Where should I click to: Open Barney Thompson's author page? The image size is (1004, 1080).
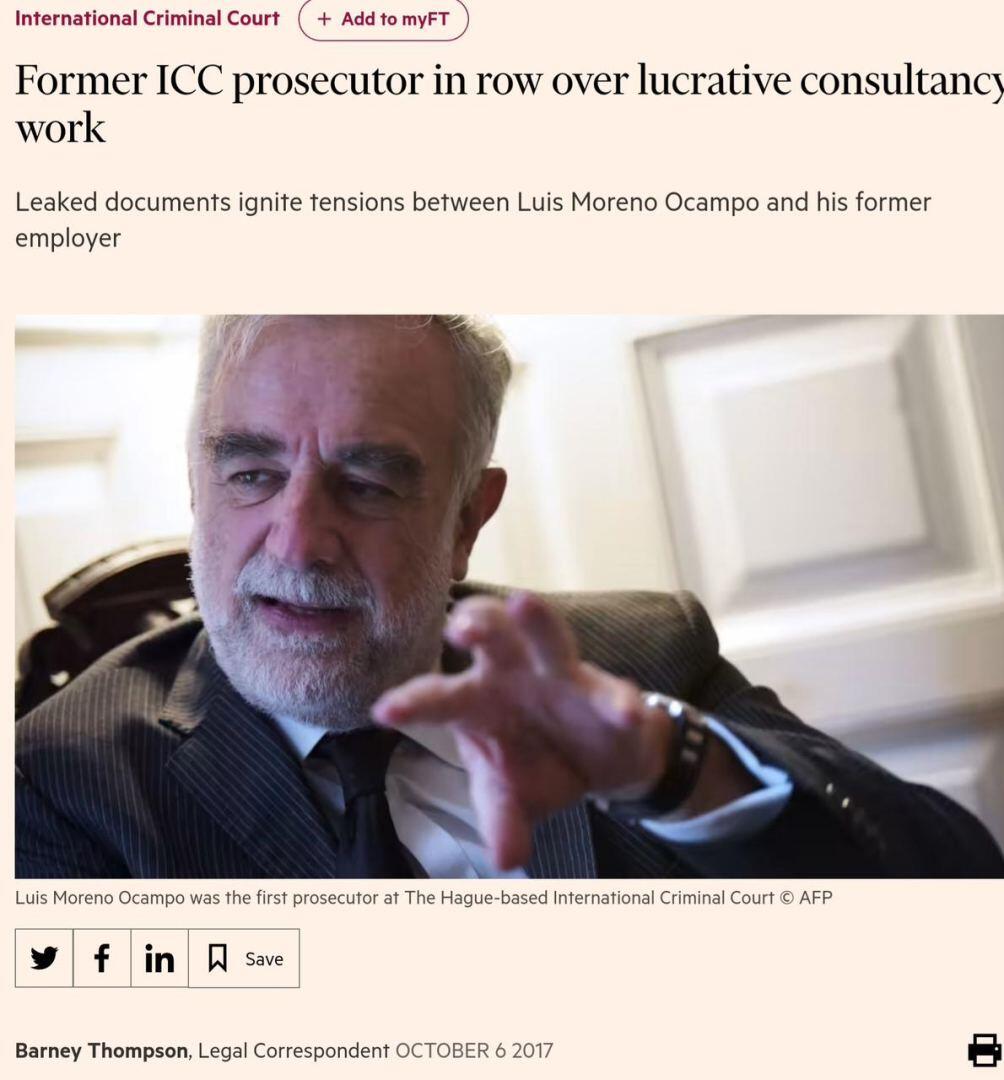[101, 1050]
